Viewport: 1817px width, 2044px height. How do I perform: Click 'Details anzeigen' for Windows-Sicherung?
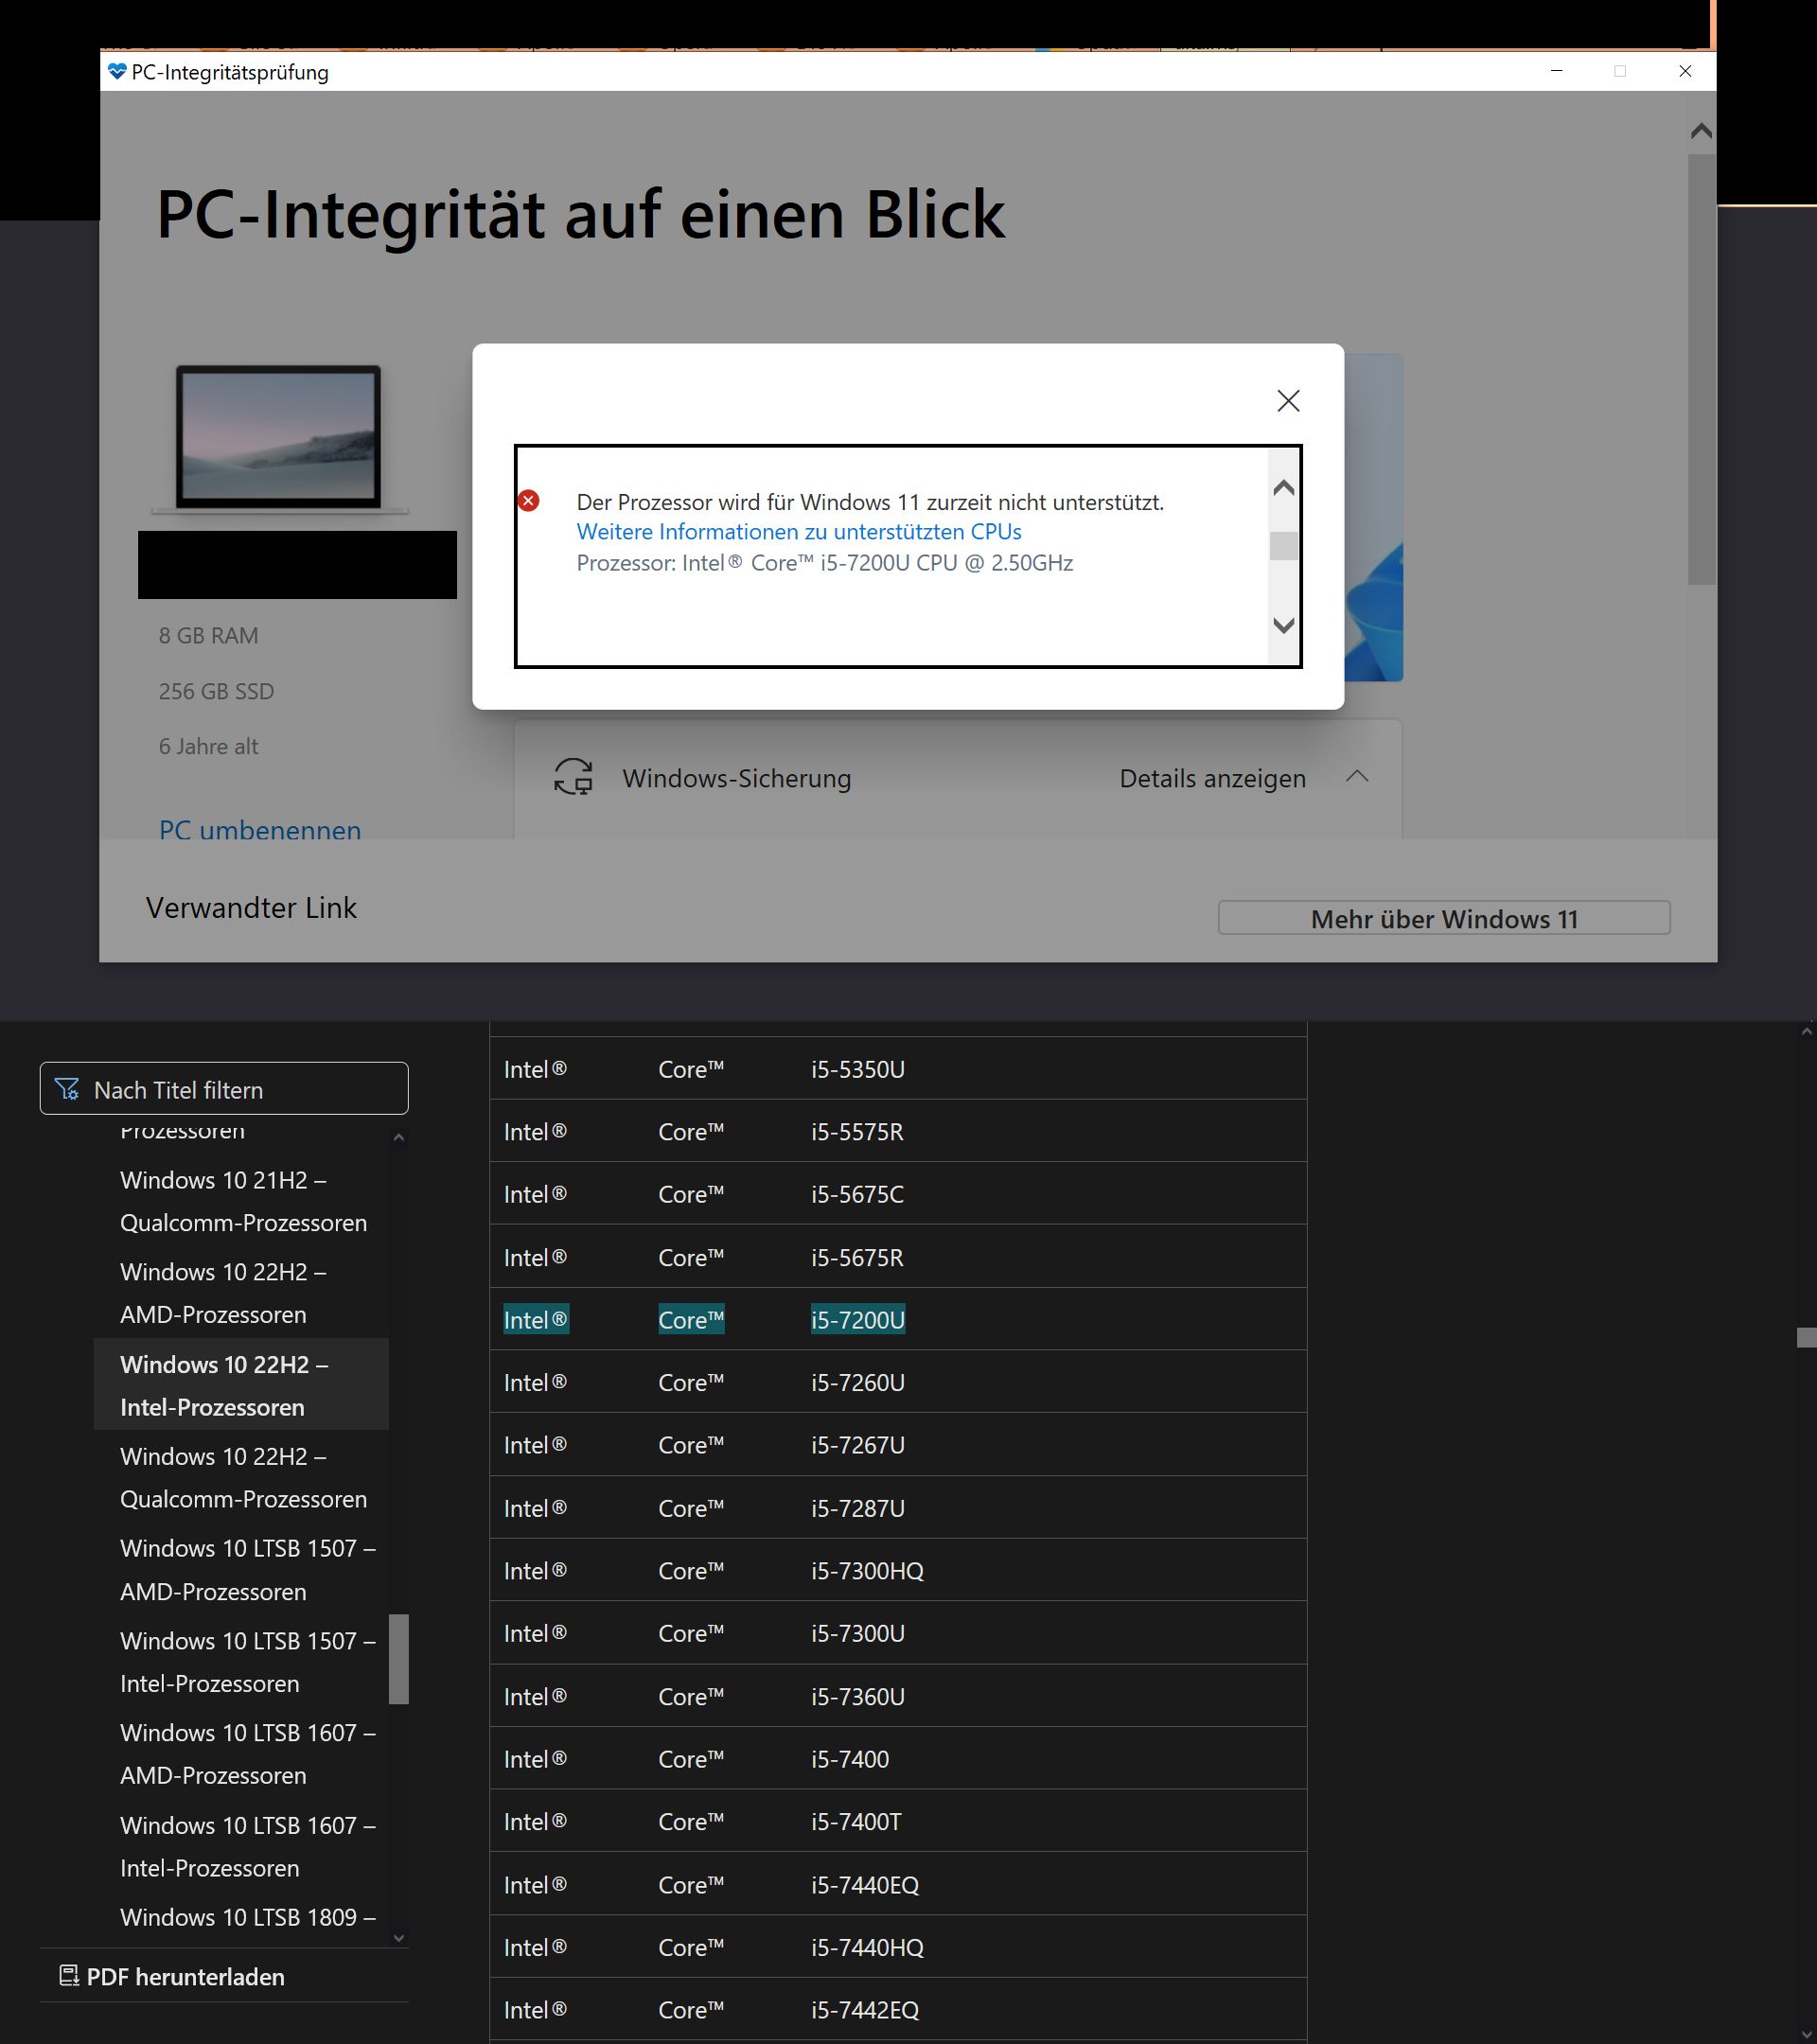pyautogui.click(x=1212, y=778)
